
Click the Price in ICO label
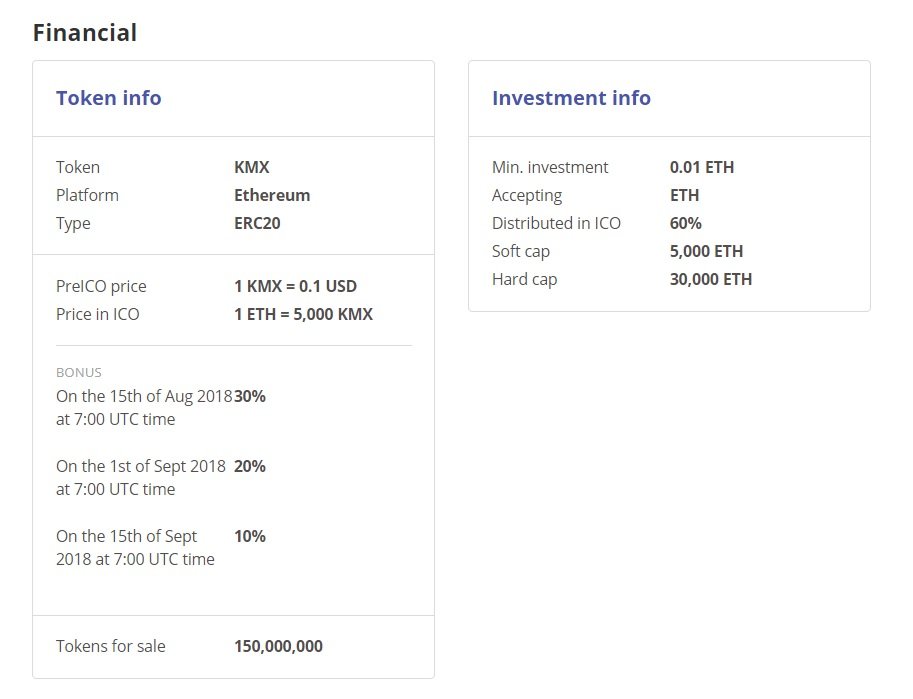[98, 314]
